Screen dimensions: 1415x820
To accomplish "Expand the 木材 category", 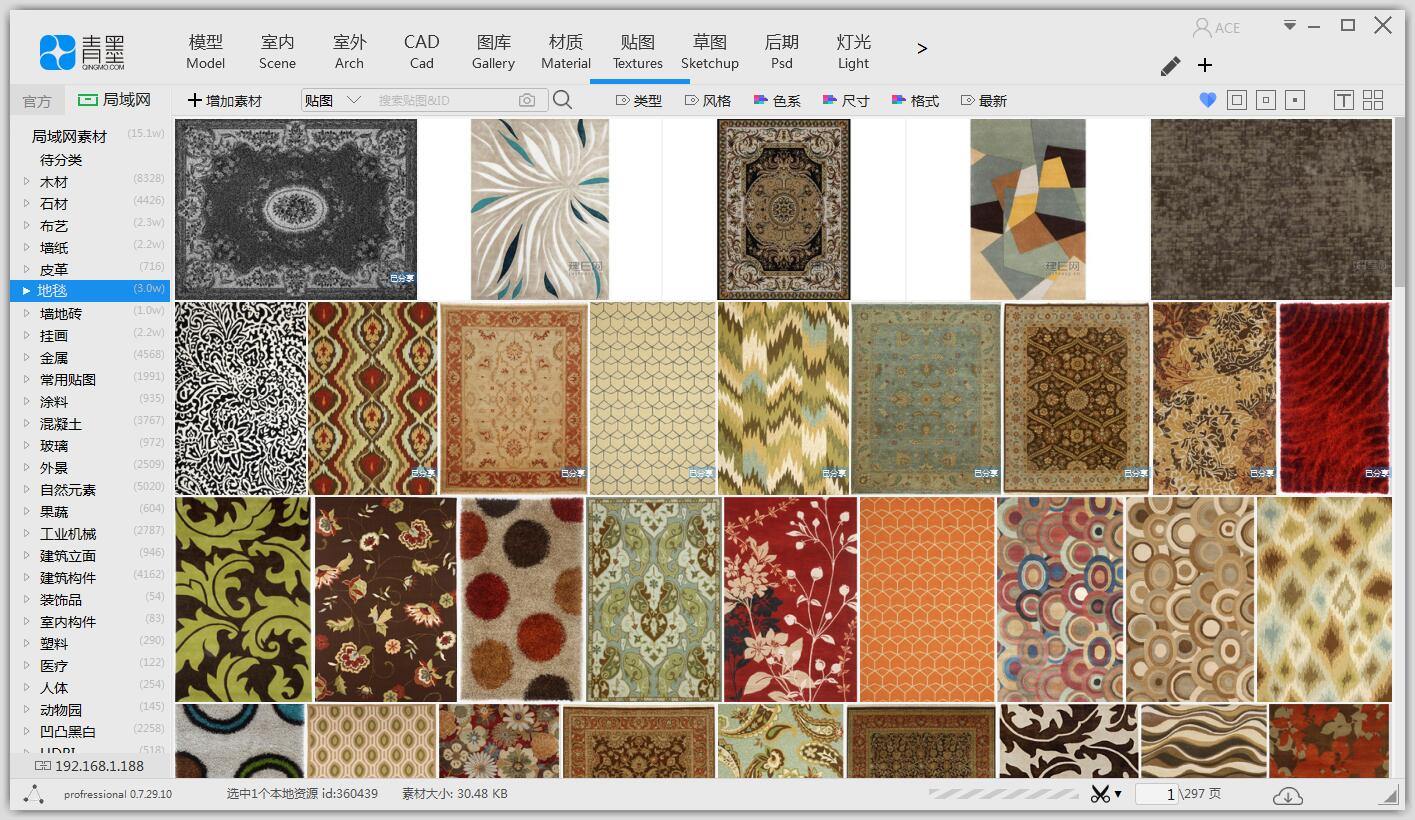I will point(26,182).
